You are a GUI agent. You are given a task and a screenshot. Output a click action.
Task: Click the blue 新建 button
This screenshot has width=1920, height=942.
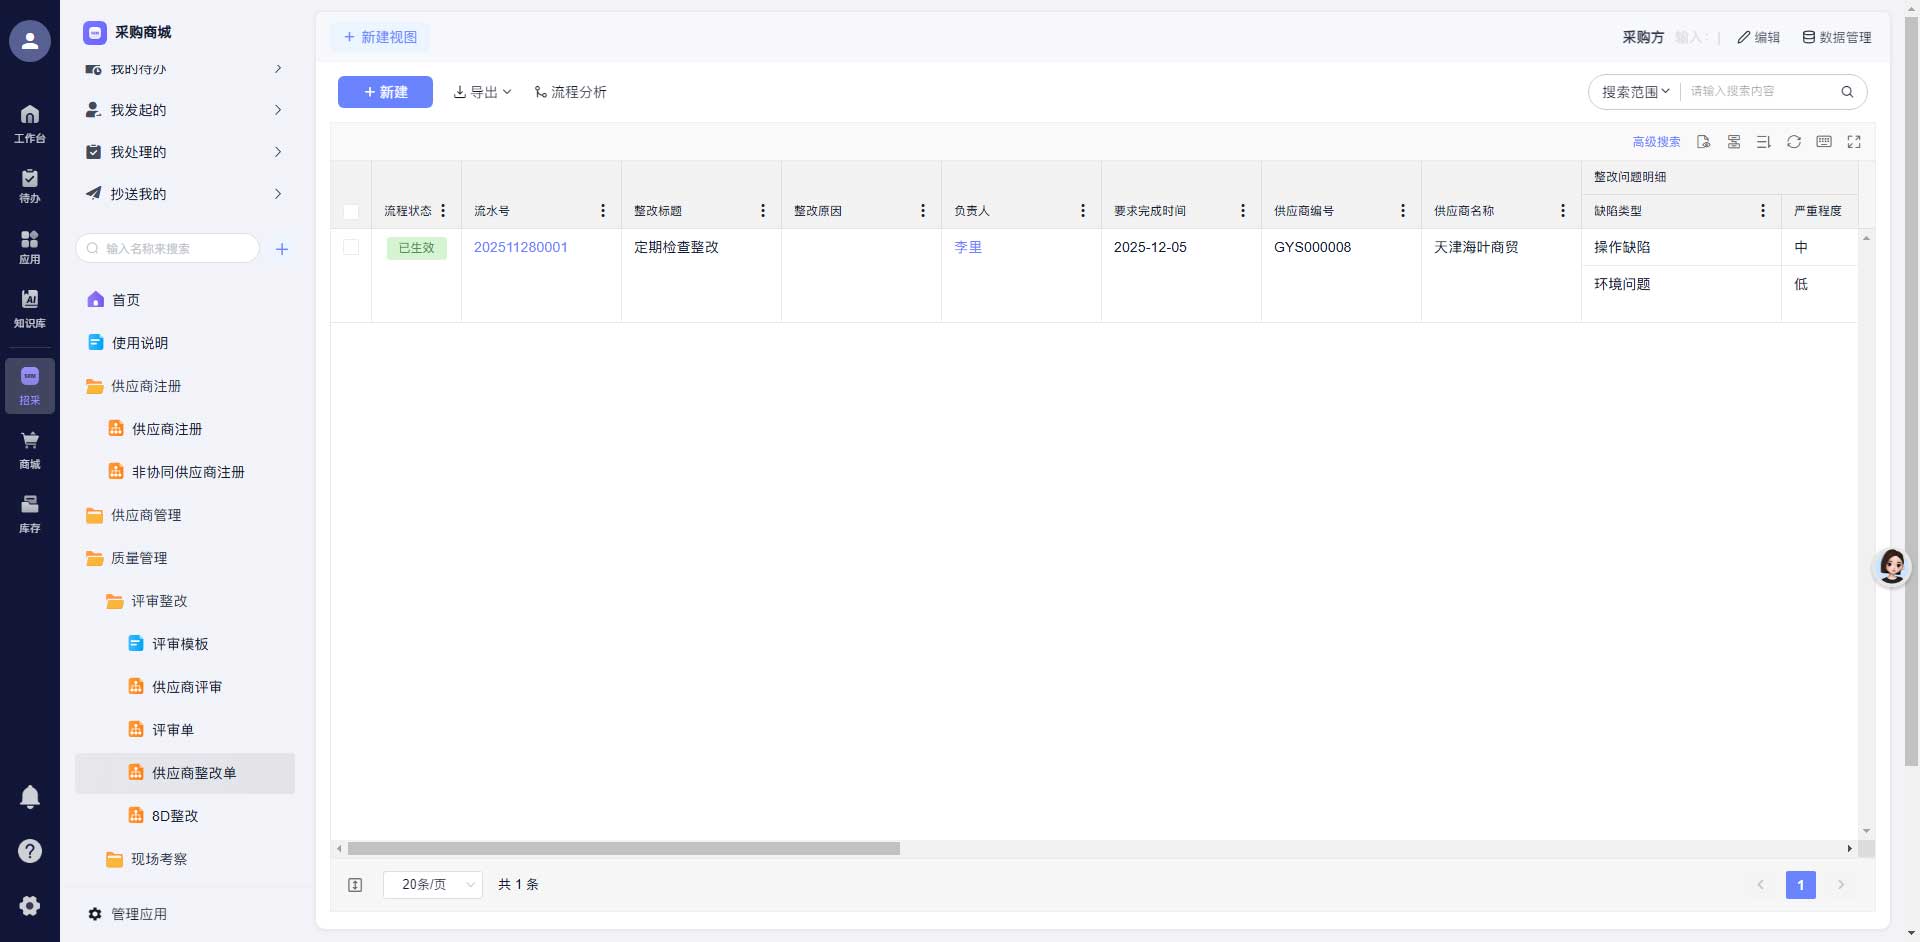(385, 92)
